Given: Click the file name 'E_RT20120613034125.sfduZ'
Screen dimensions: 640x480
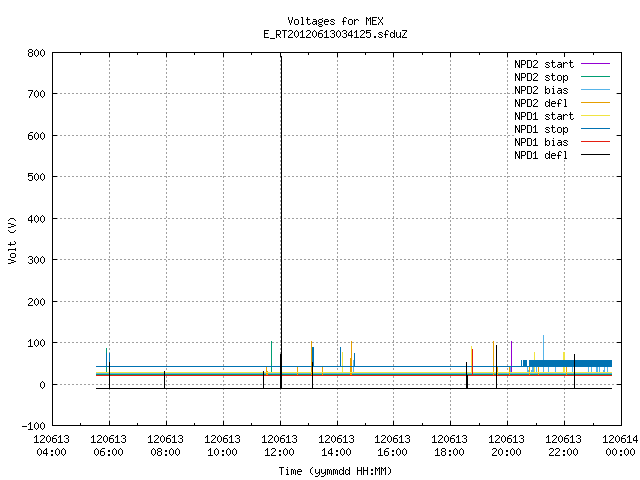Looking at the screenshot, I should click(x=336, y=34).
